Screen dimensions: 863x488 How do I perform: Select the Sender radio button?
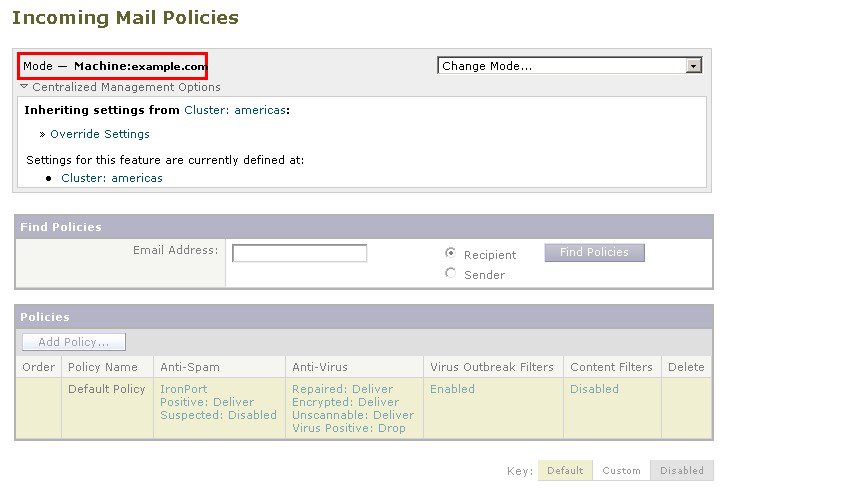450,273
